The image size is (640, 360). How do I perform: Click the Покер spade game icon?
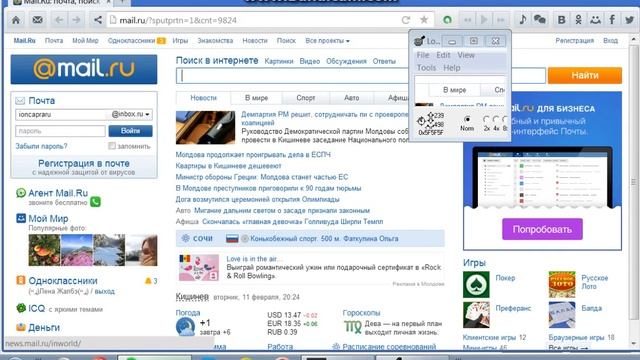(476, 284)
